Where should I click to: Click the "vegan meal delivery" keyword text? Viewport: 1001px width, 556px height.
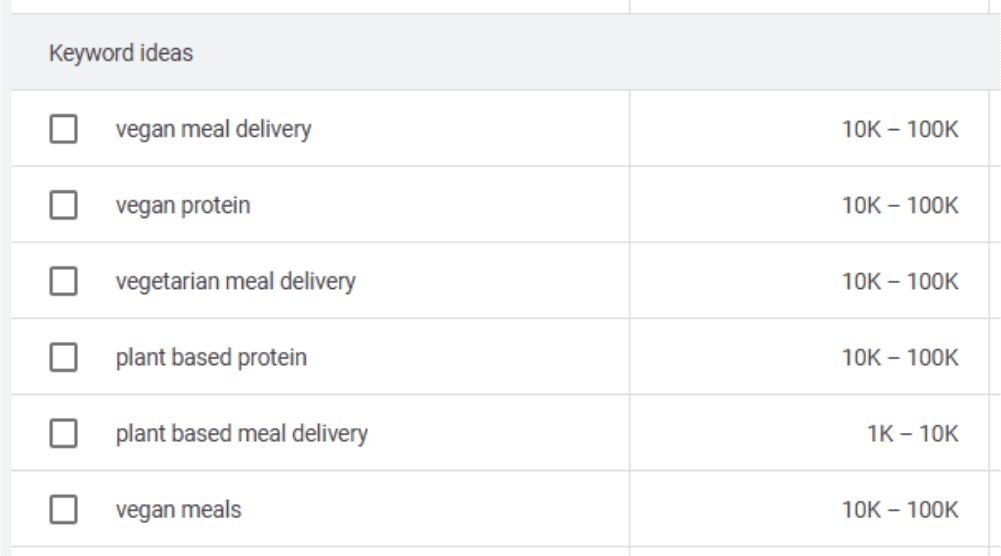pyautogui.click(x=213, y=130)
